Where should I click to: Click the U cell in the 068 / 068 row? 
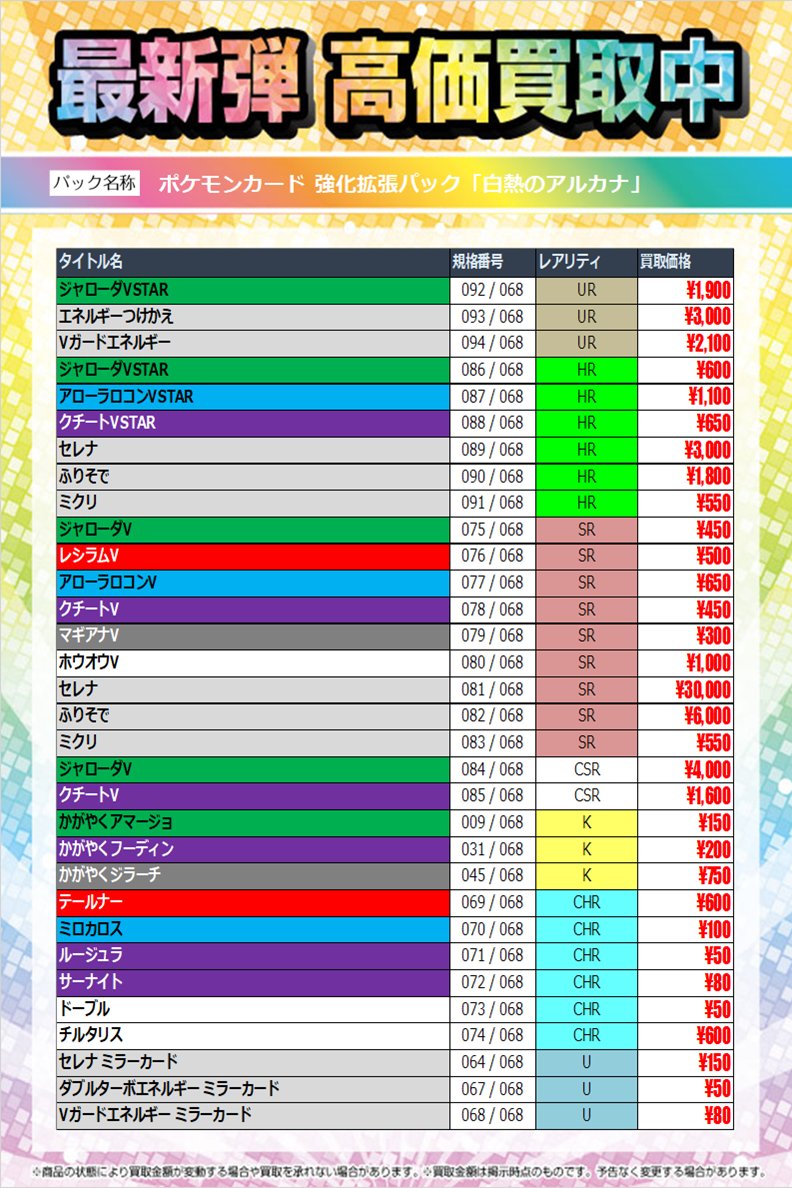click(587, 1115)
